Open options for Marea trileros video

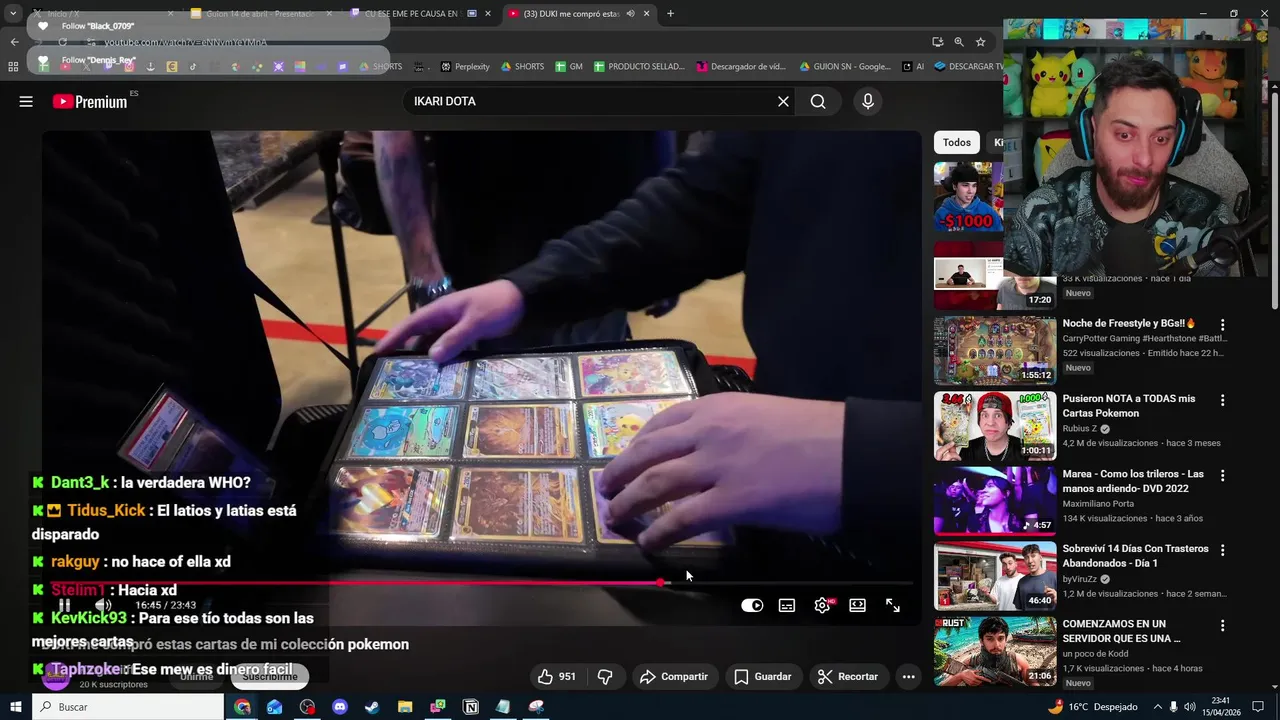pos(1222,475)
